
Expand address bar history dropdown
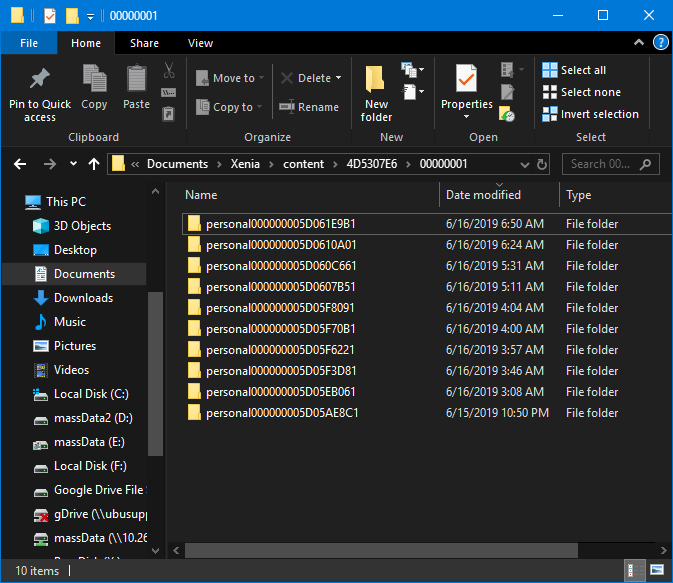pyautogui.click(x=524, y=165)
